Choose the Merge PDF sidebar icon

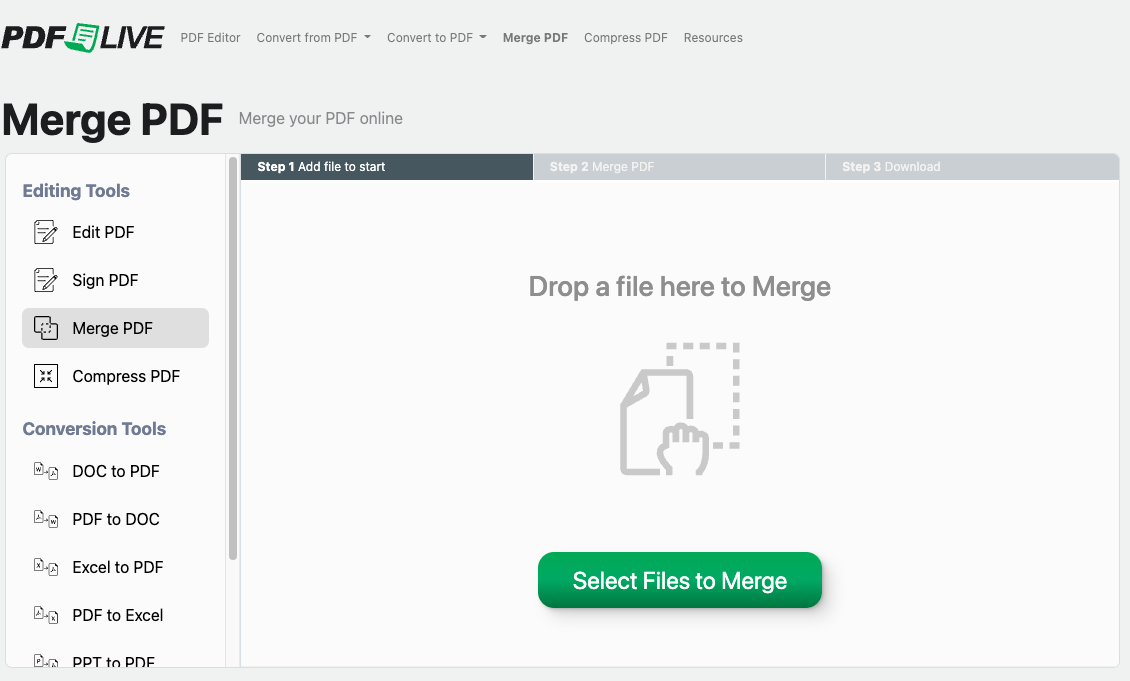[x=45, y=328]
